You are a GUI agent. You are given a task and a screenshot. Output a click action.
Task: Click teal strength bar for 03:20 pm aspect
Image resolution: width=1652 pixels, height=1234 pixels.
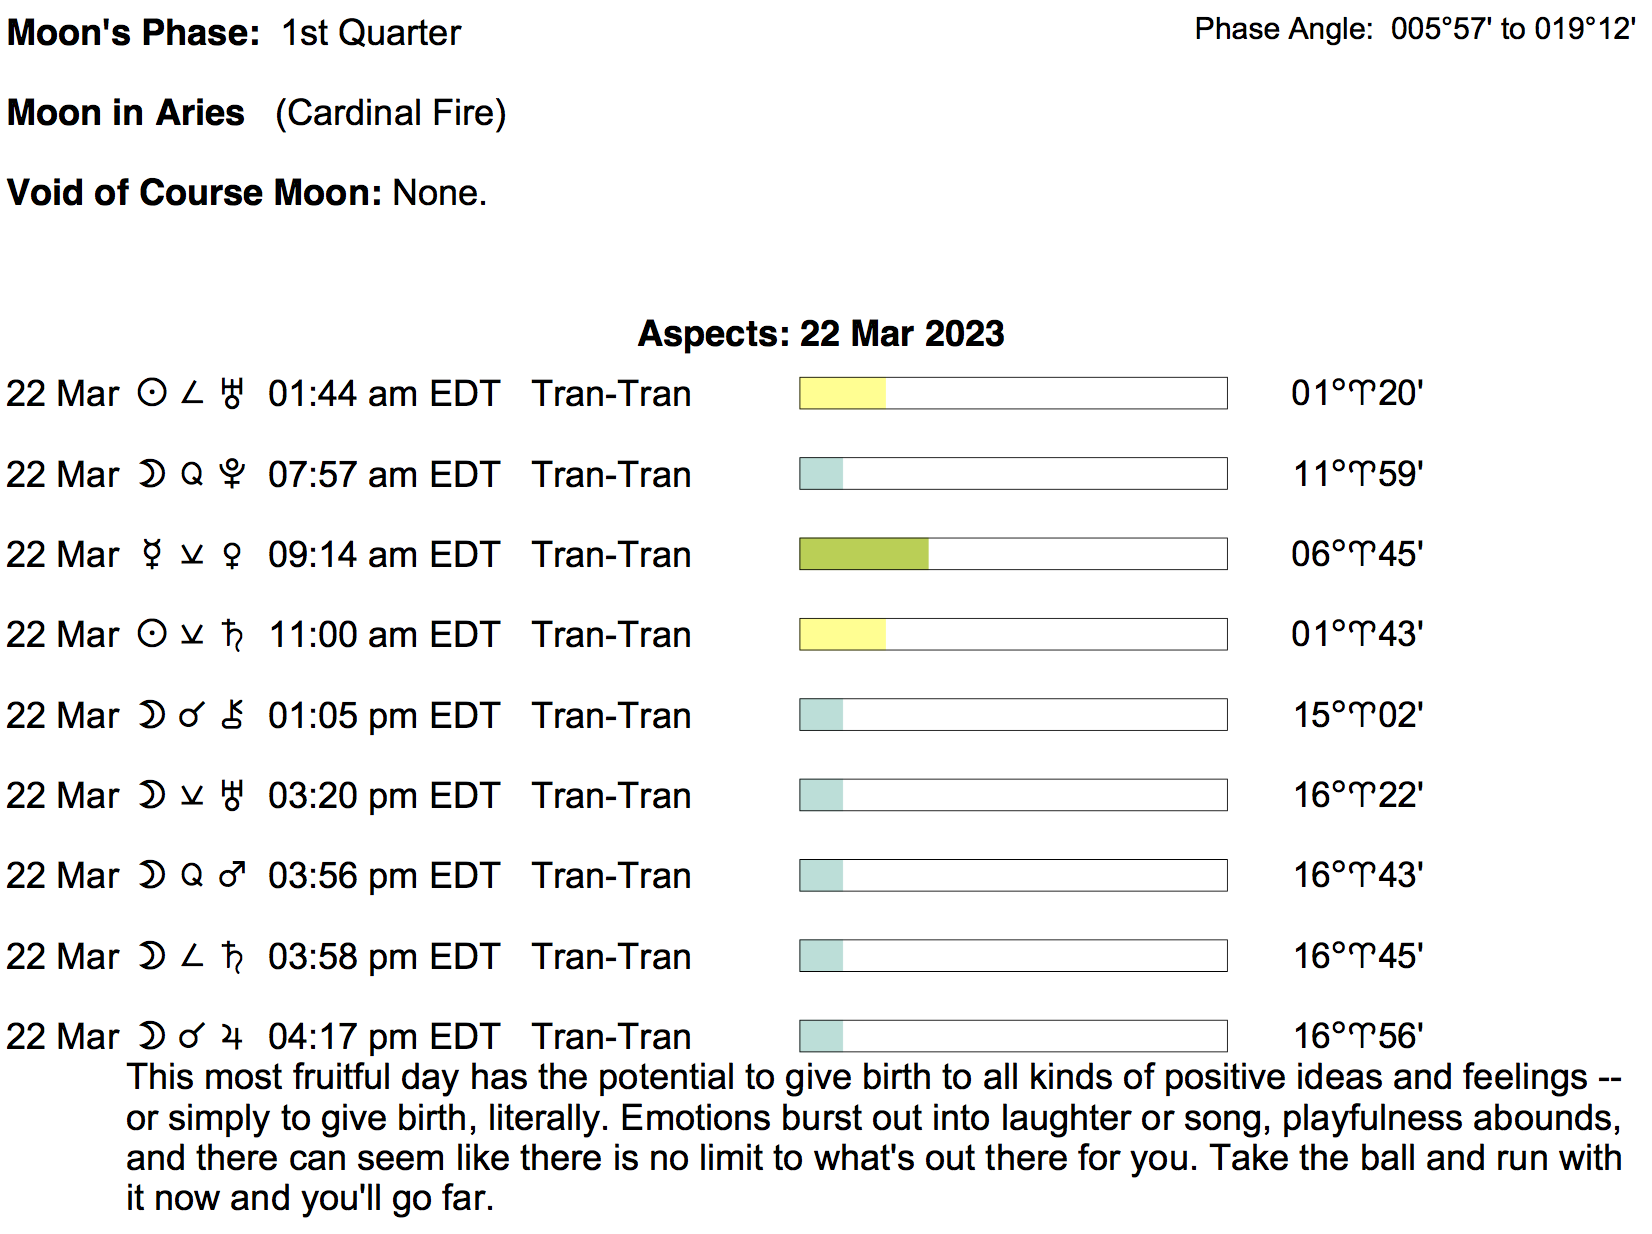pos(821,795)
